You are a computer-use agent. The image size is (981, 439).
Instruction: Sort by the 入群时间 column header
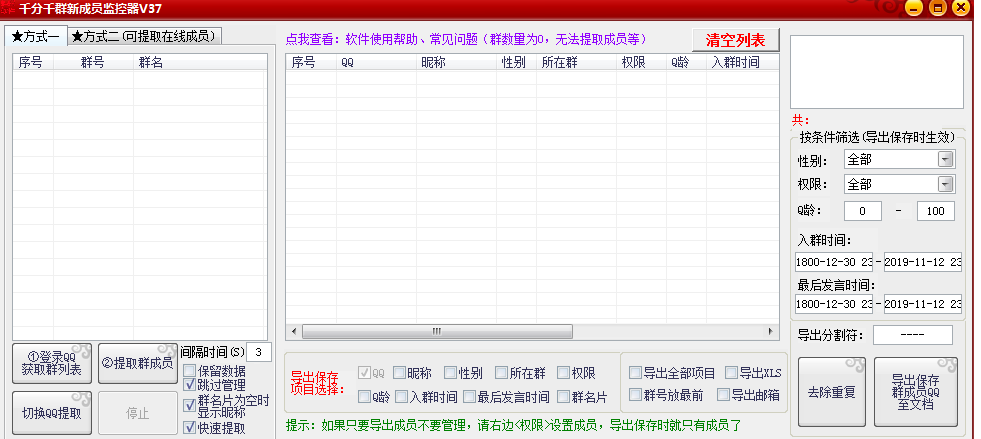click(x=743, y=62)
